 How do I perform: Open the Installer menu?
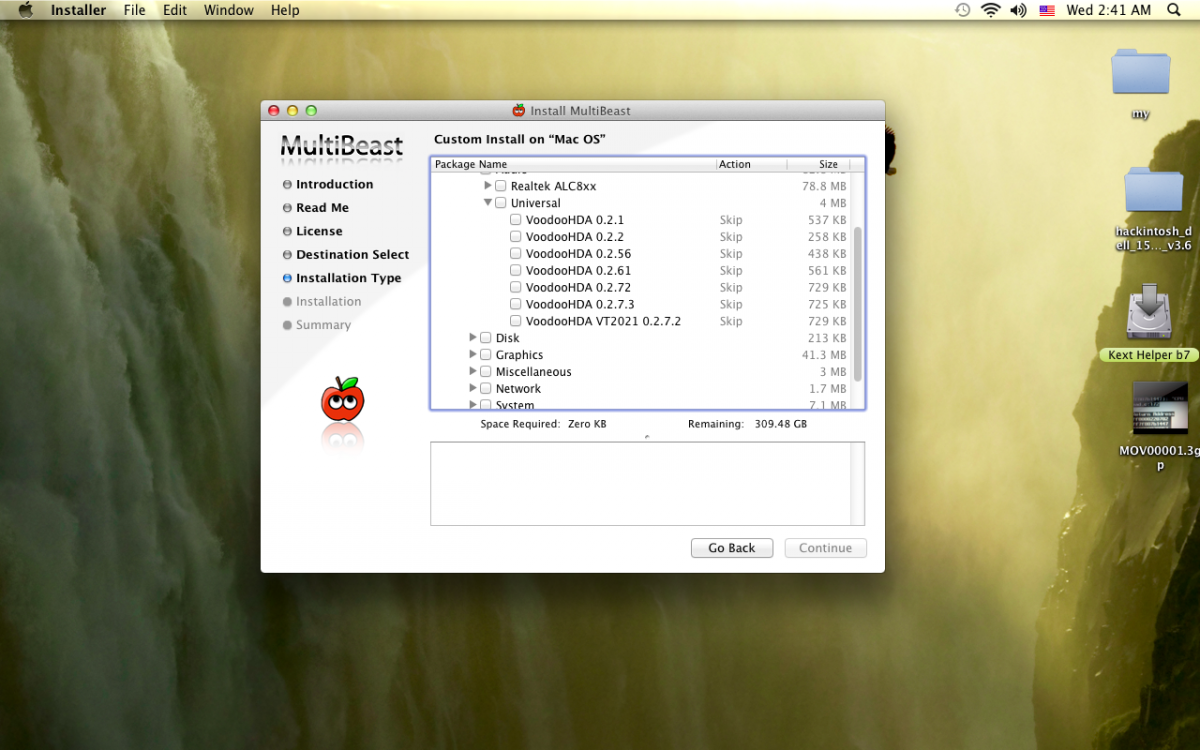78,10
